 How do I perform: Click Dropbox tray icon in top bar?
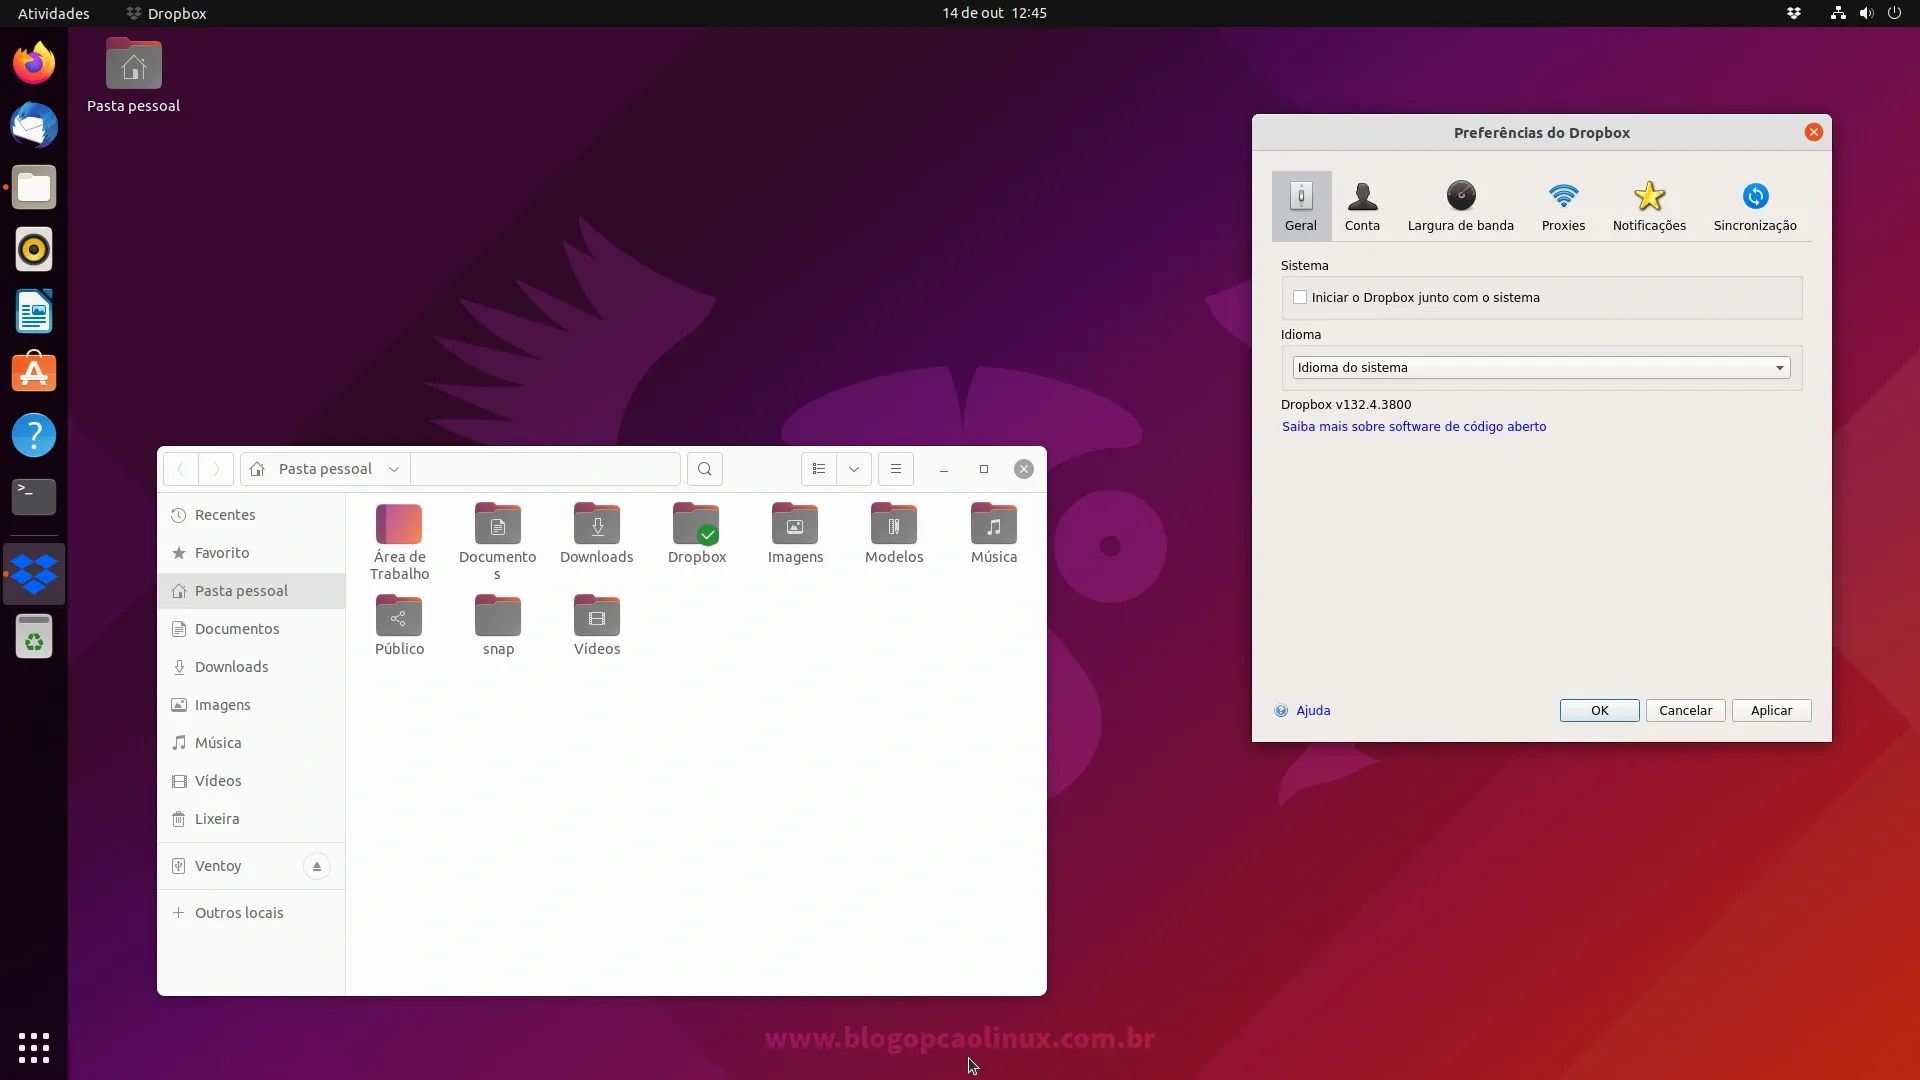coord(1794,13)
